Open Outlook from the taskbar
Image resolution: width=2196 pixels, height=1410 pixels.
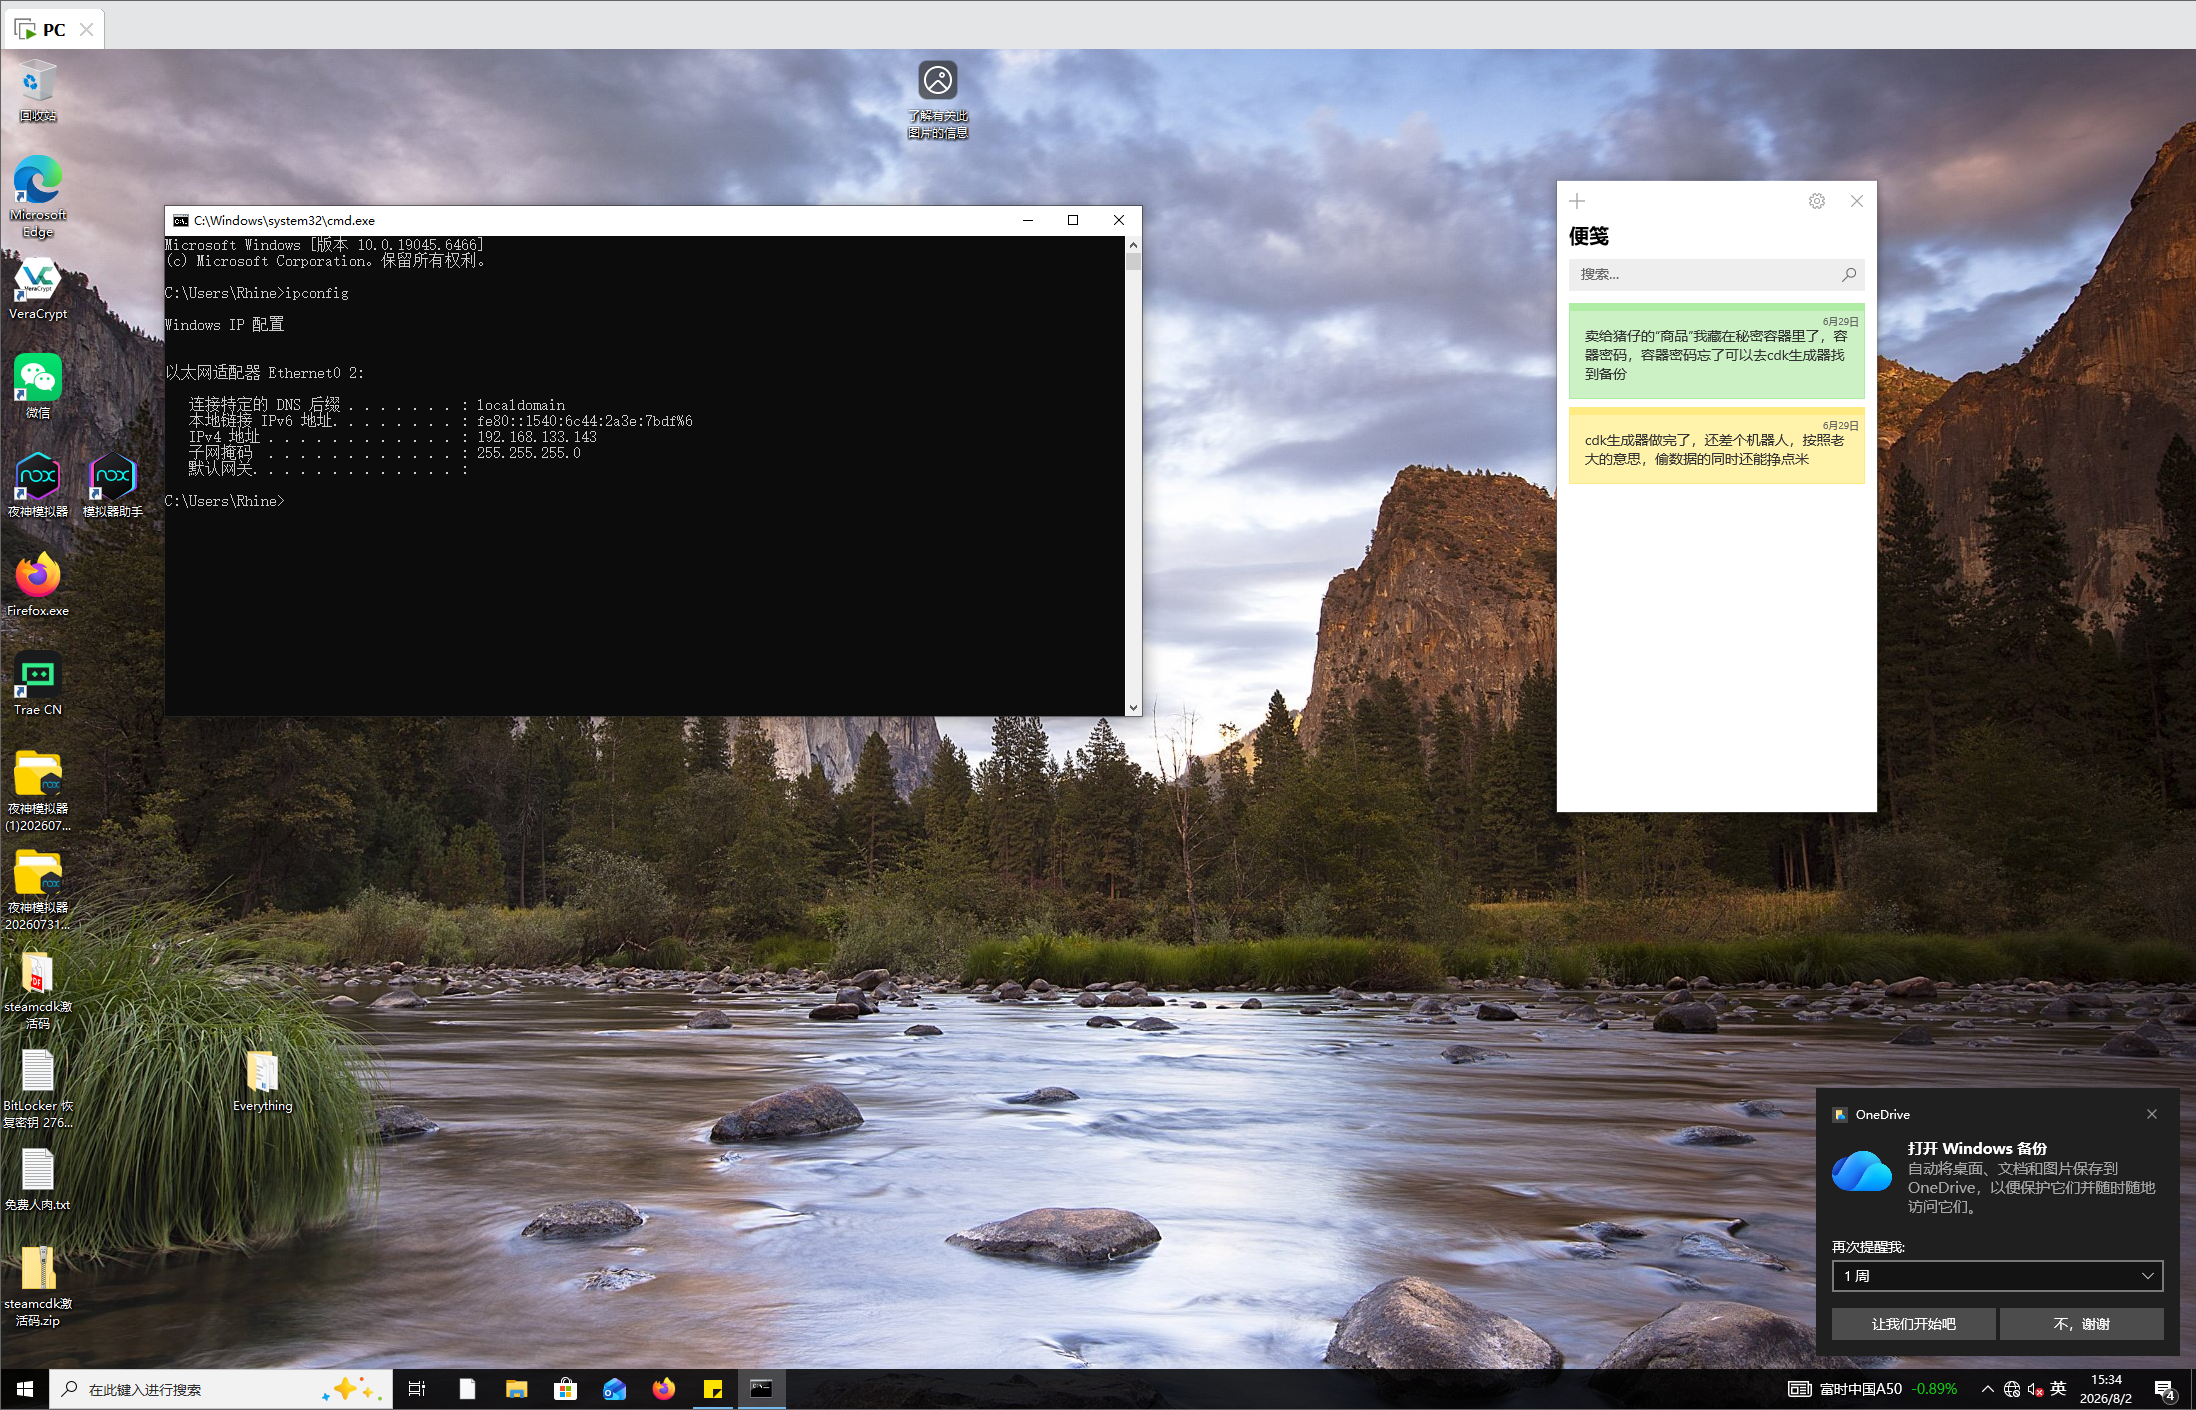tap(614, 1389)
